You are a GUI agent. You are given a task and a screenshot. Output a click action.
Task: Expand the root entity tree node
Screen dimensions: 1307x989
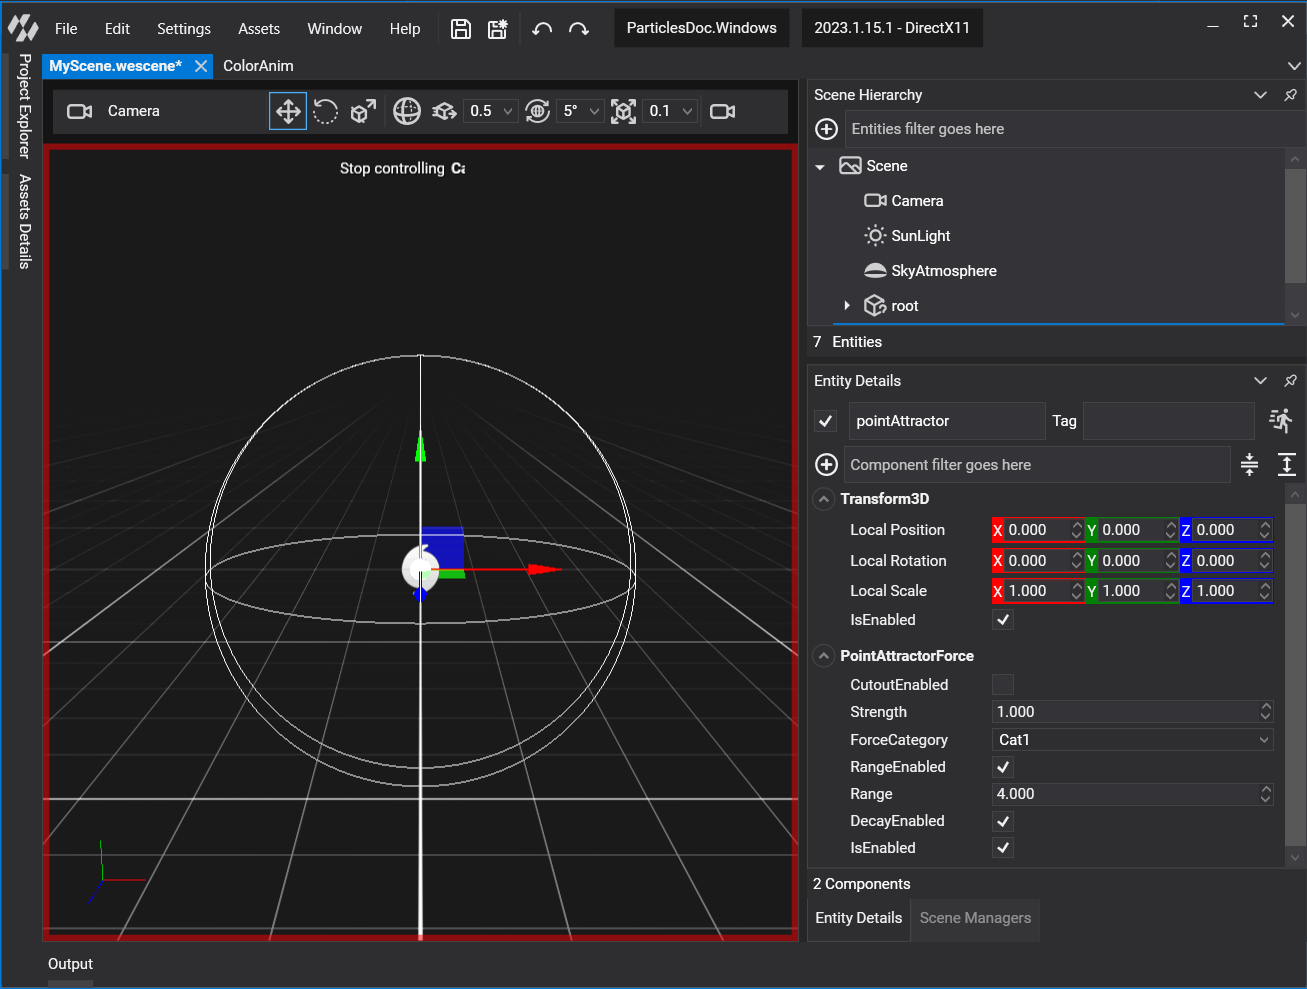click(x=847, y=306)
